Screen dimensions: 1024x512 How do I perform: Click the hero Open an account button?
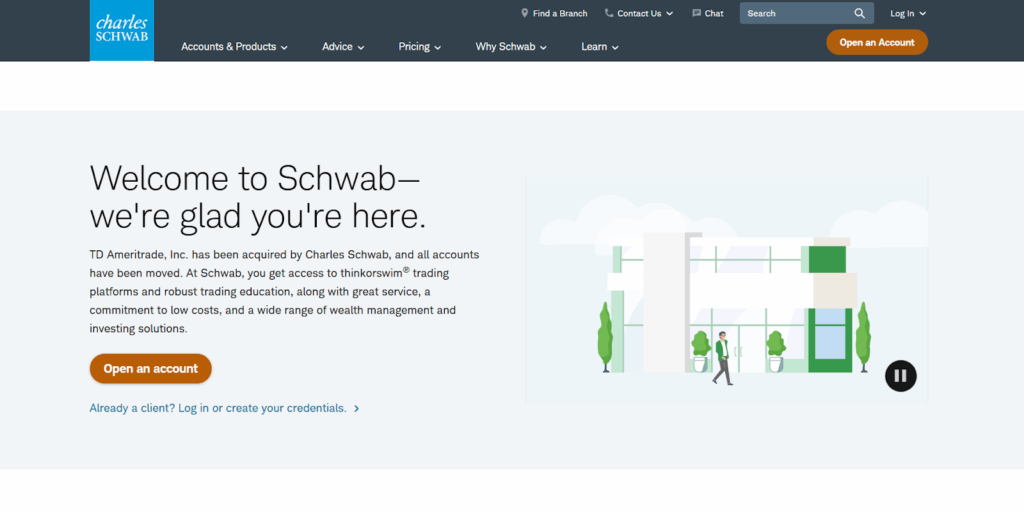pyautogui.click(x=151, y=369)
